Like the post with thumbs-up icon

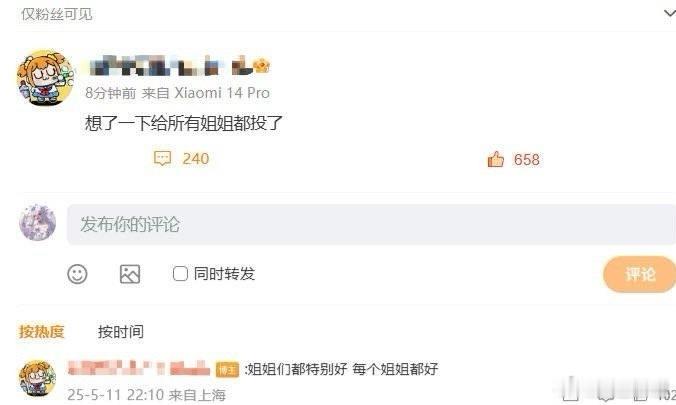pyautogui.click(x=496, y=159)
